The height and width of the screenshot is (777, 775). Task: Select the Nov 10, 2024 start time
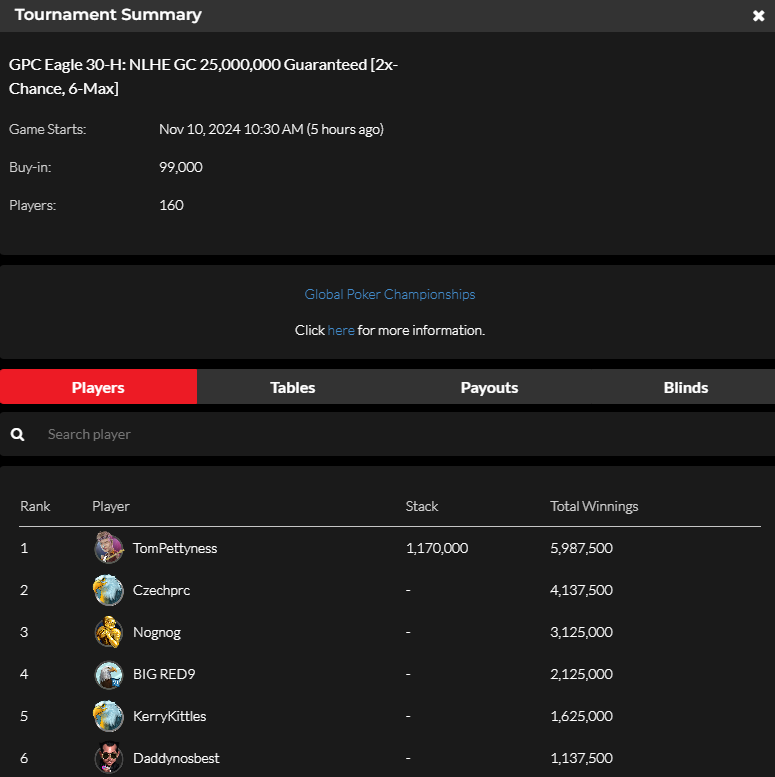click(271, 129)
